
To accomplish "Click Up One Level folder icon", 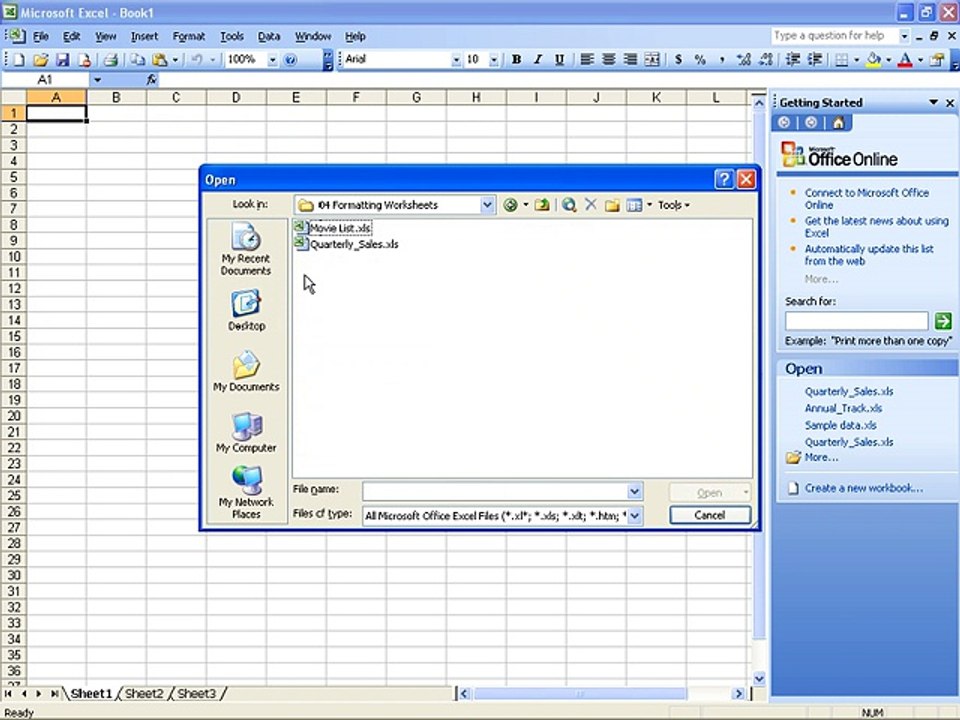I will (541, 205).
